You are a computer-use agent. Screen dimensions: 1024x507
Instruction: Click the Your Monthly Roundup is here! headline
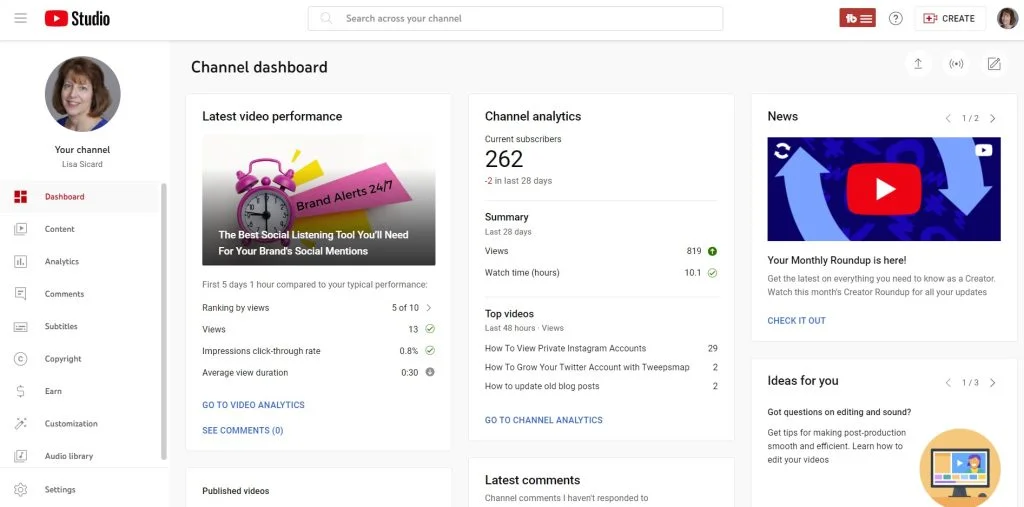(x=837, y=260)
